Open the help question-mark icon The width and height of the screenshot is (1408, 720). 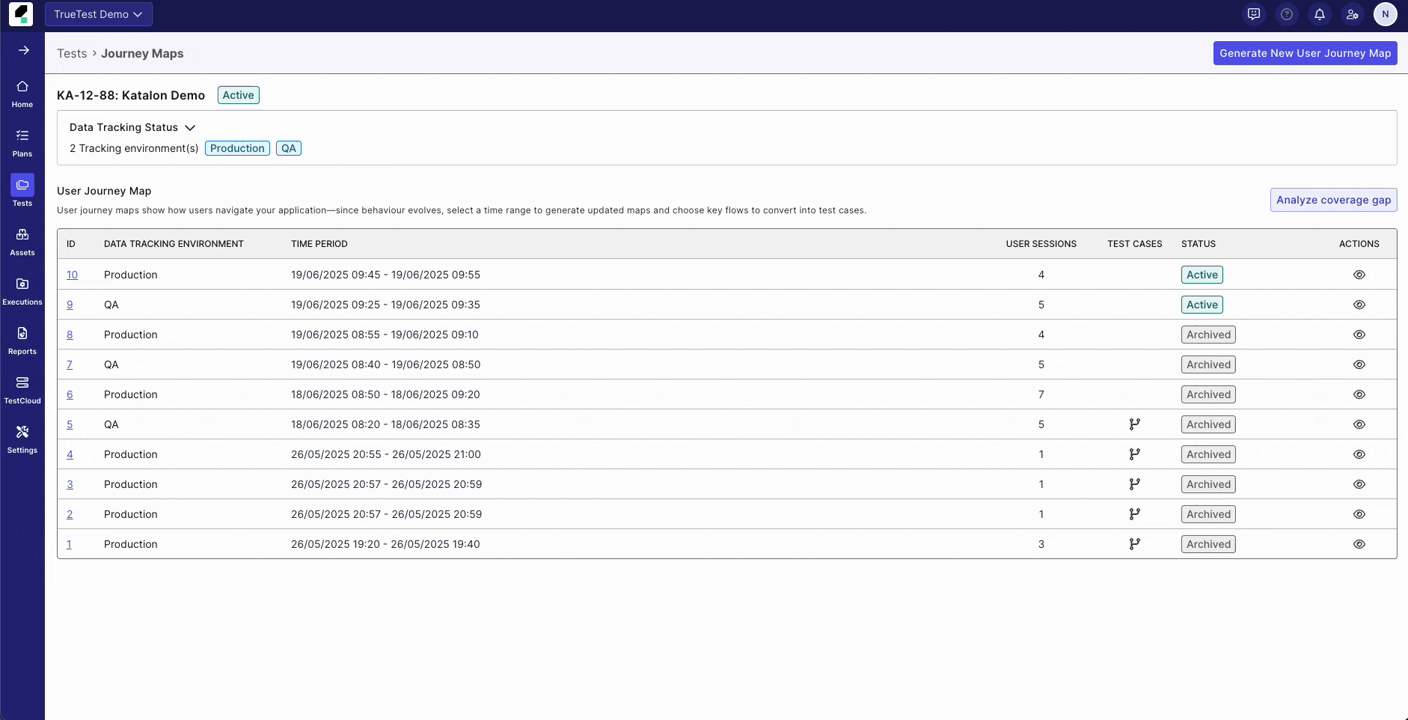(x=1287, y=14)
